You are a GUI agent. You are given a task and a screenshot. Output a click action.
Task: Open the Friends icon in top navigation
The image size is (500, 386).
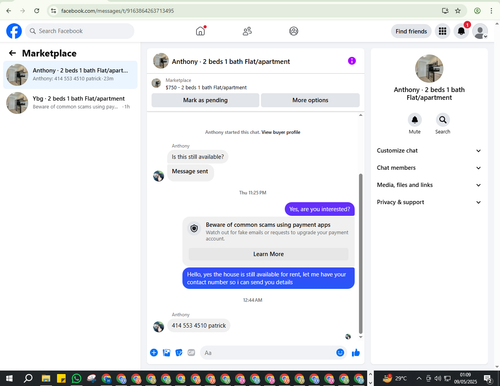tap(247, 31)
